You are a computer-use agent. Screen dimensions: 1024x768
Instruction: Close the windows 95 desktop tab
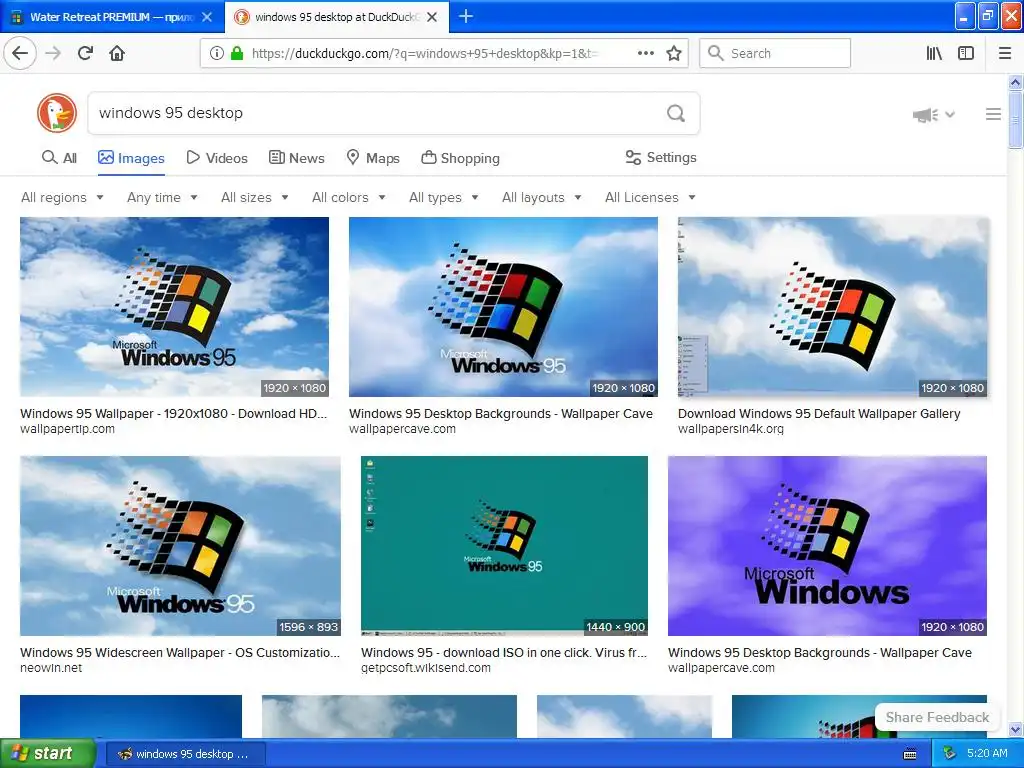[432, 17]
